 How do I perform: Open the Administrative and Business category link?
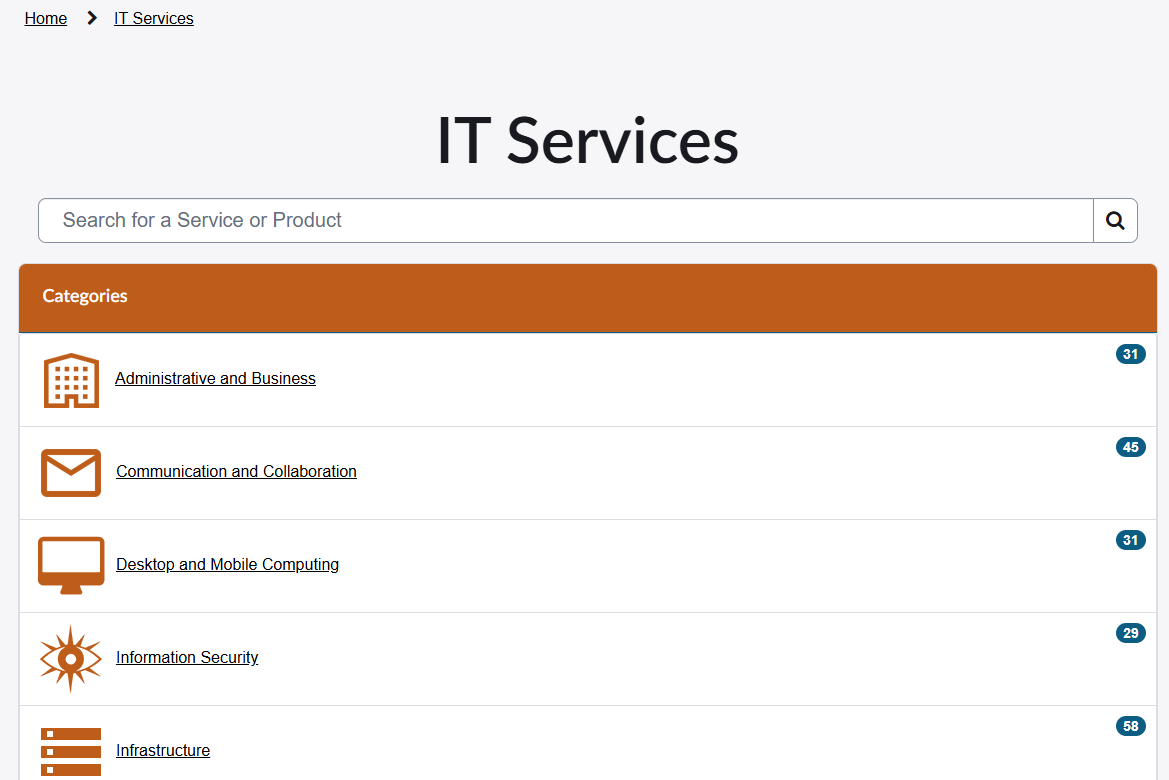tap(215, 378)
